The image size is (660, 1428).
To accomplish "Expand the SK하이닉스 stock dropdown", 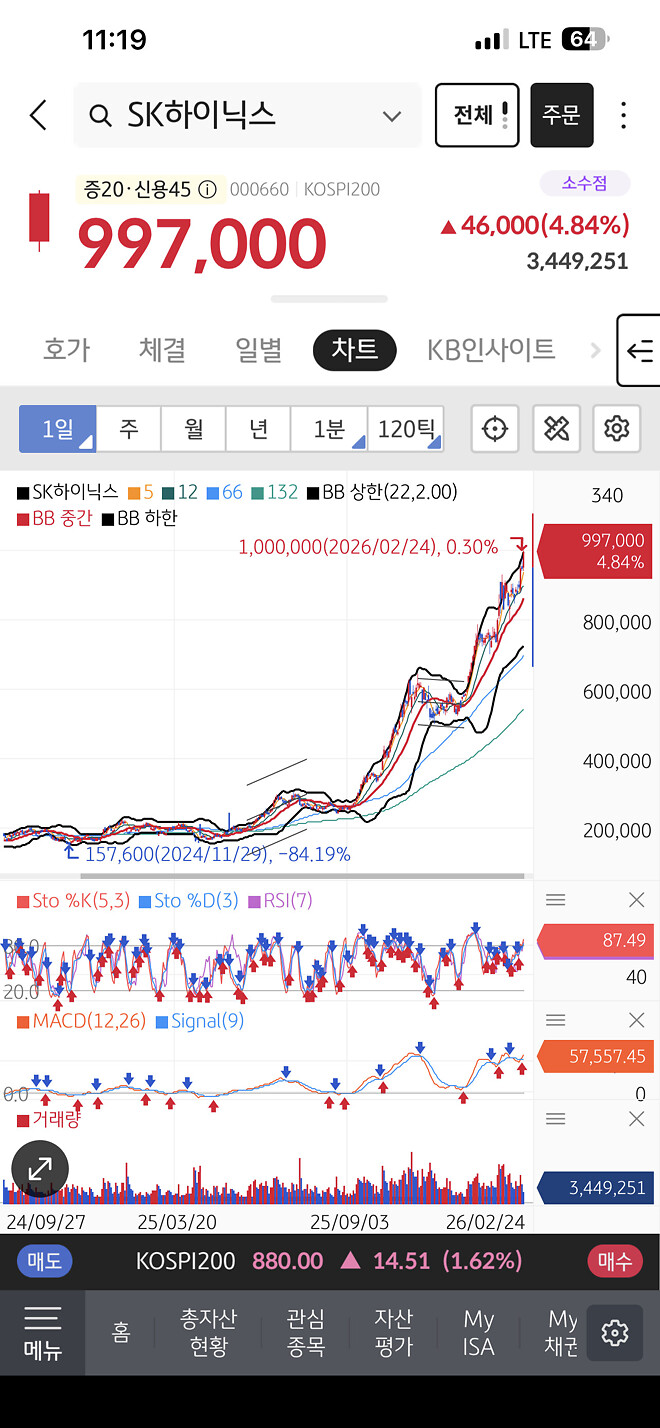I will point(392,116).
